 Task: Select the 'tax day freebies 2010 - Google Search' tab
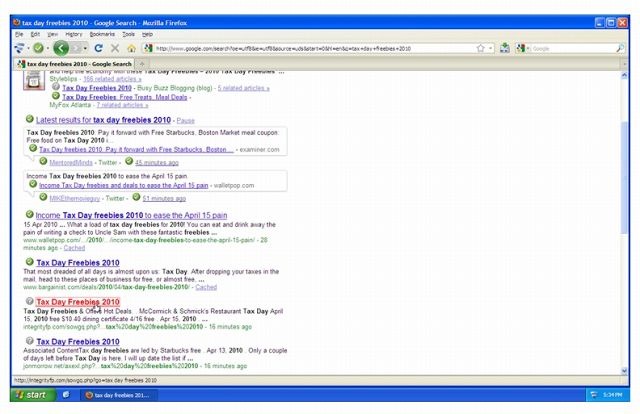pyautogui.click(x=75, y=64)
